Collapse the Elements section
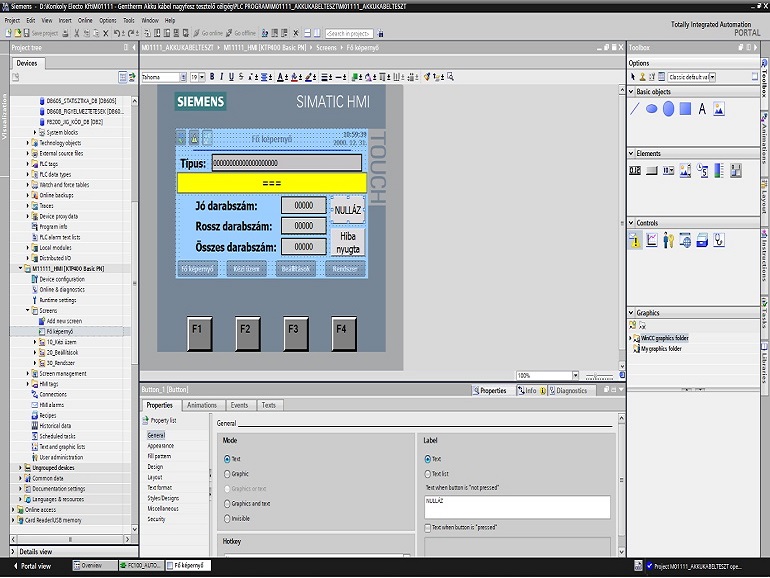Viewport: 770px width, 578px height. (632, 153)
